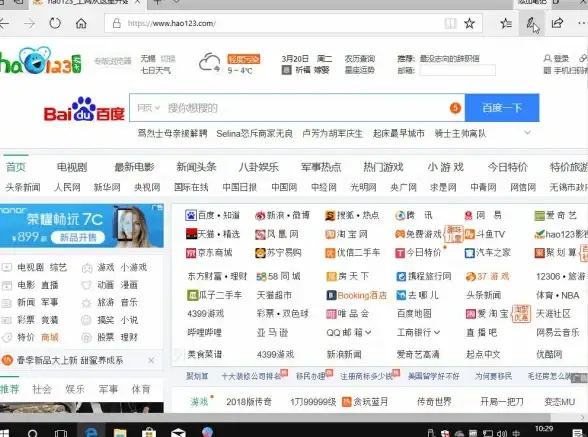Open 搜狐·热点 site link
The width and height of the screenshot is (588, 437).
(352, 215)
